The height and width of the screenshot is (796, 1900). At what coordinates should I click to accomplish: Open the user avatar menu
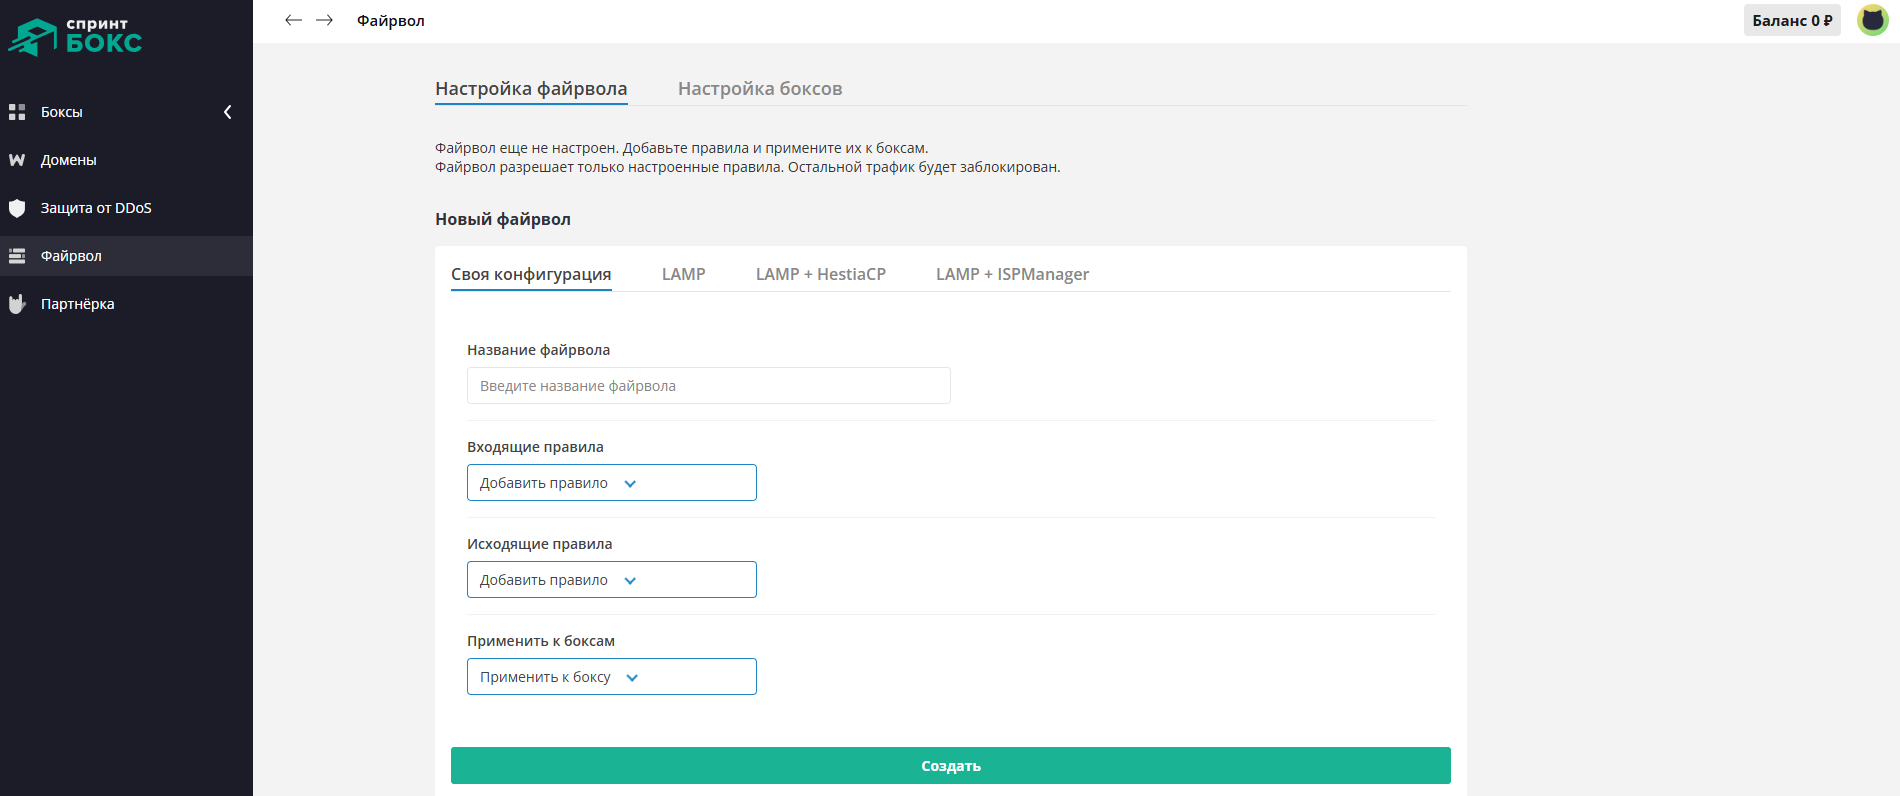[1872, 20]
